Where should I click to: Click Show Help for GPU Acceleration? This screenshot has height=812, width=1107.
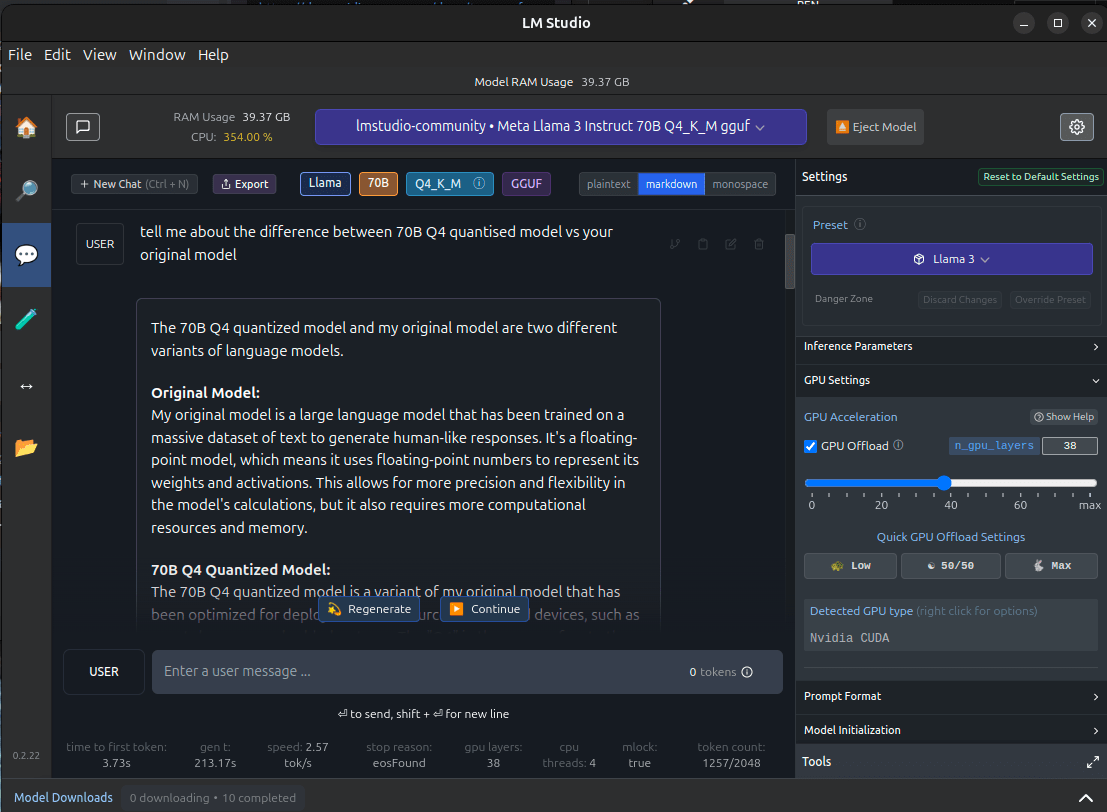[x=1064, y=417]
